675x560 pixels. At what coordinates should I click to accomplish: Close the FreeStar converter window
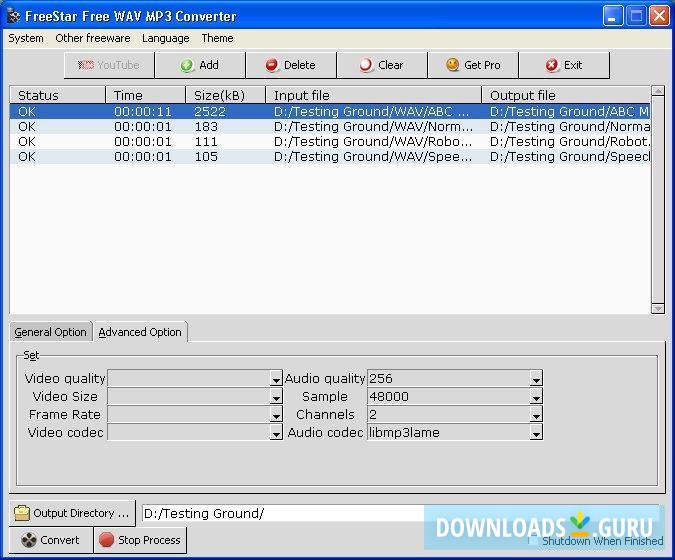pos(659,16)
